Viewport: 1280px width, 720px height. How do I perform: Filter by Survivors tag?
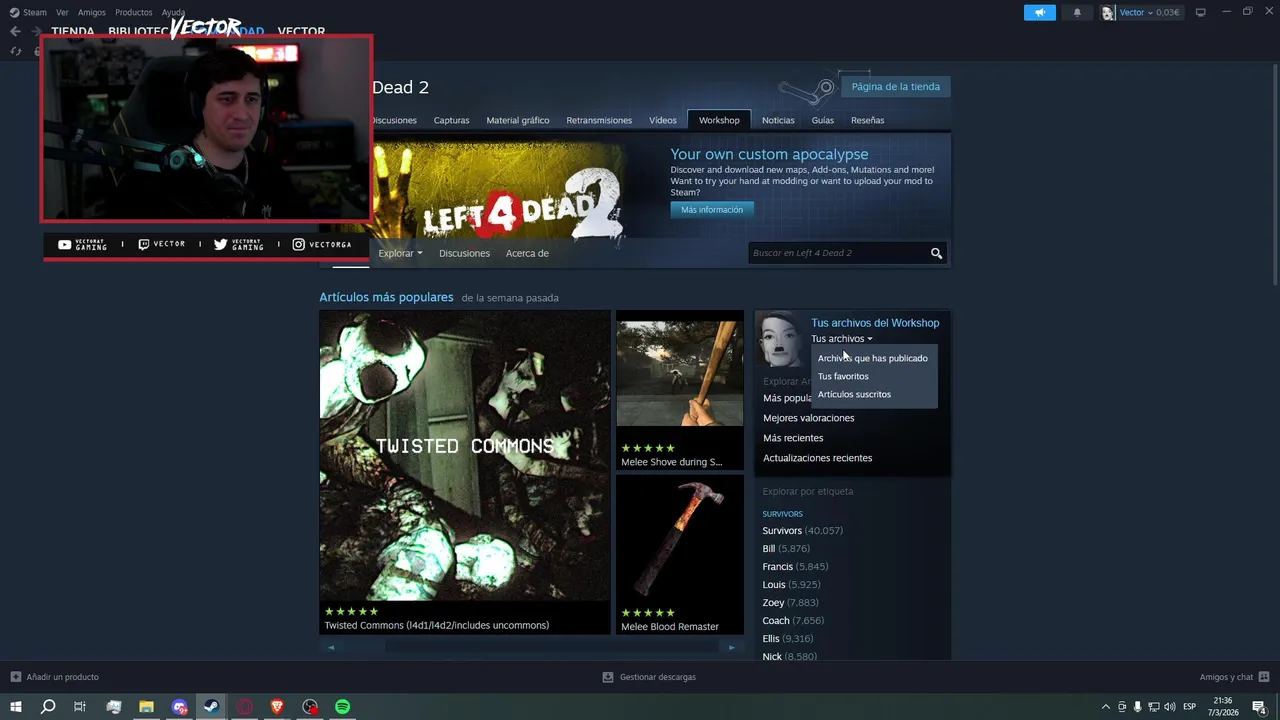click(x=802, y=531)
